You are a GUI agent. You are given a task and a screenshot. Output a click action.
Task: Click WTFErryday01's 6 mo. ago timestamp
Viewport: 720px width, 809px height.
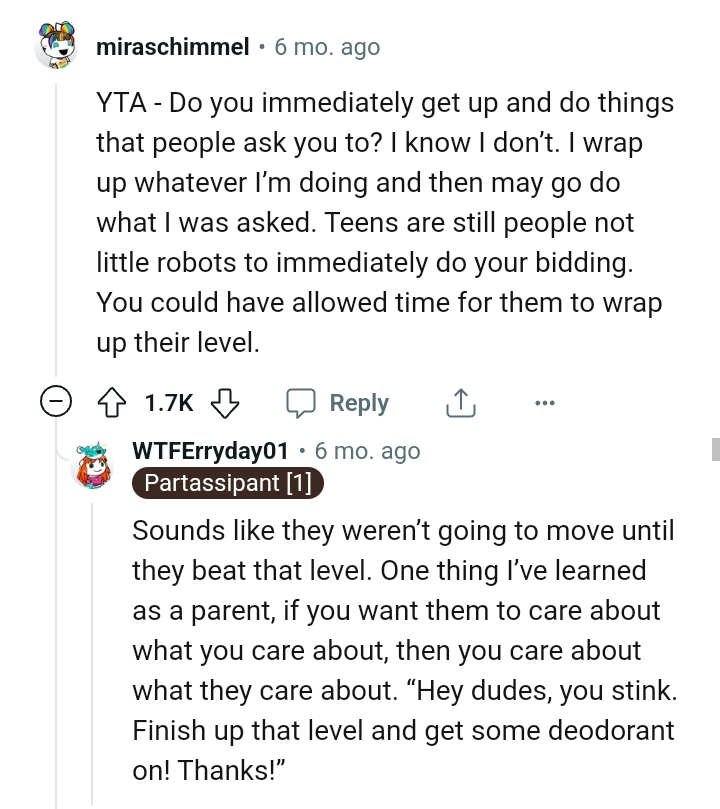[367, 451]
